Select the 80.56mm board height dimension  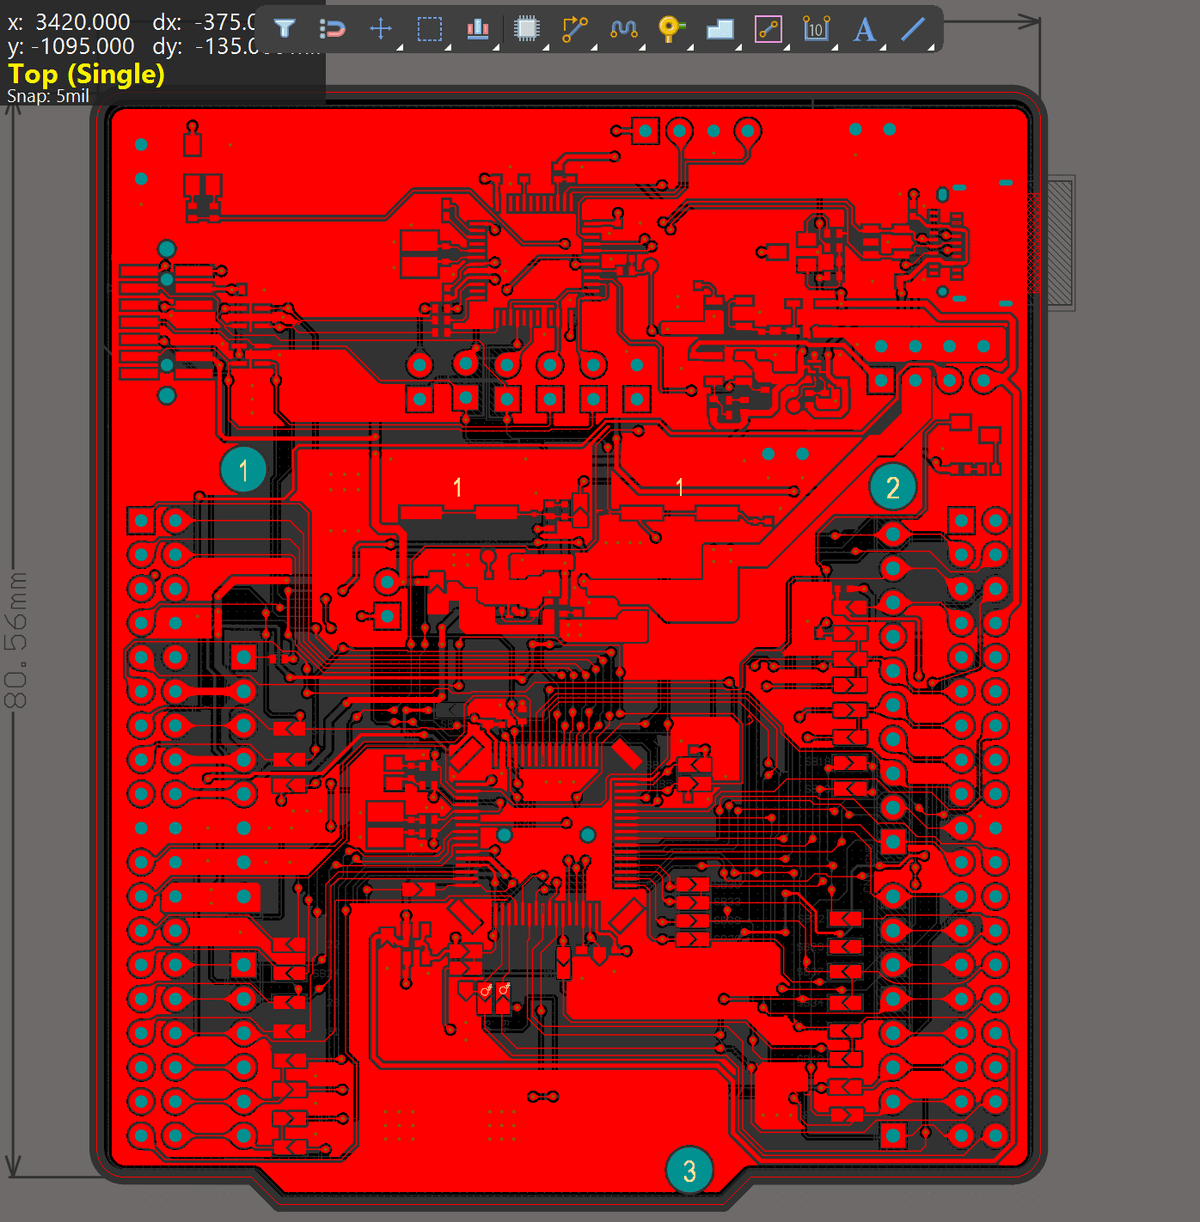tap(16, 640)
